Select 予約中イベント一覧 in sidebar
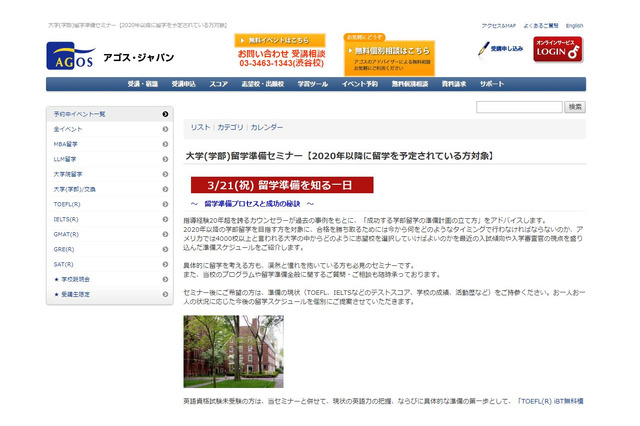640x426 pixels. pos(110,114)
